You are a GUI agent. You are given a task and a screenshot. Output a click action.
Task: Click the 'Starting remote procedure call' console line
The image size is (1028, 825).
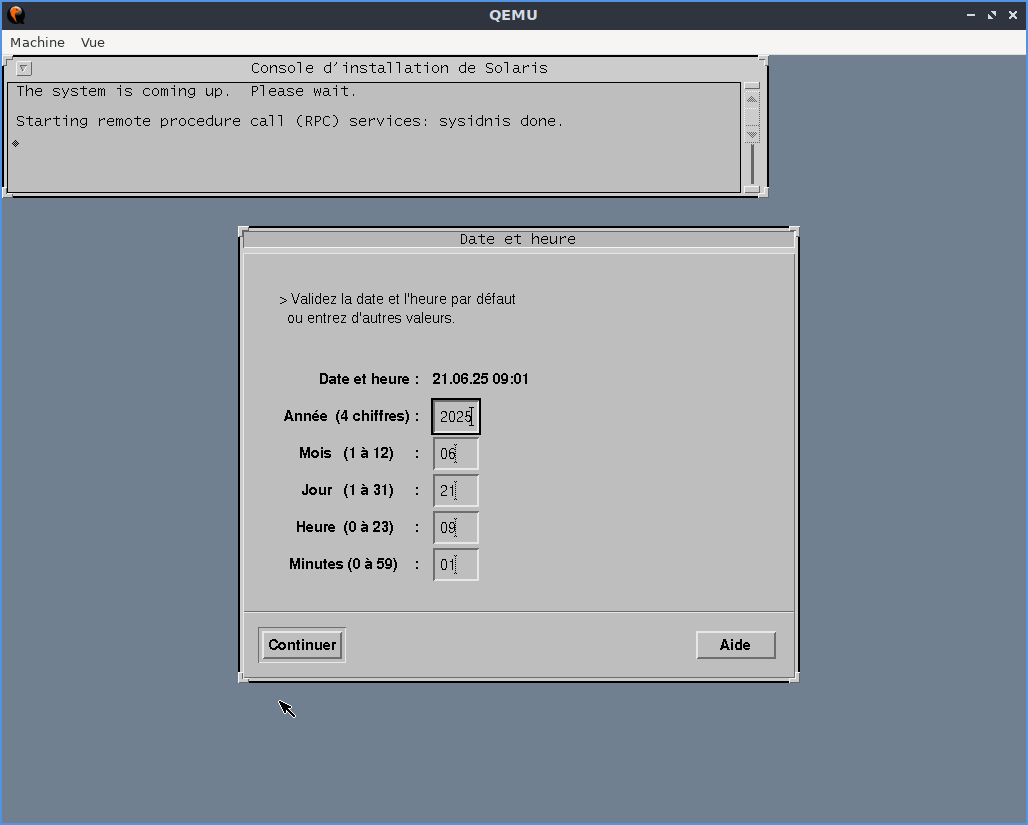(x=289, y=121)
